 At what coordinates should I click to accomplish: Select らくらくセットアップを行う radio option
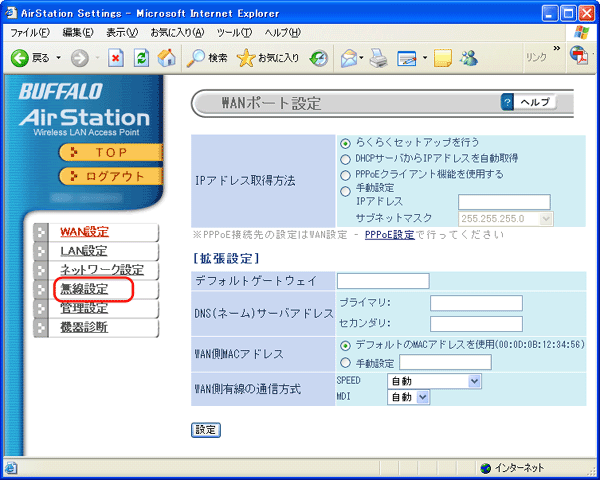point(345,144)
